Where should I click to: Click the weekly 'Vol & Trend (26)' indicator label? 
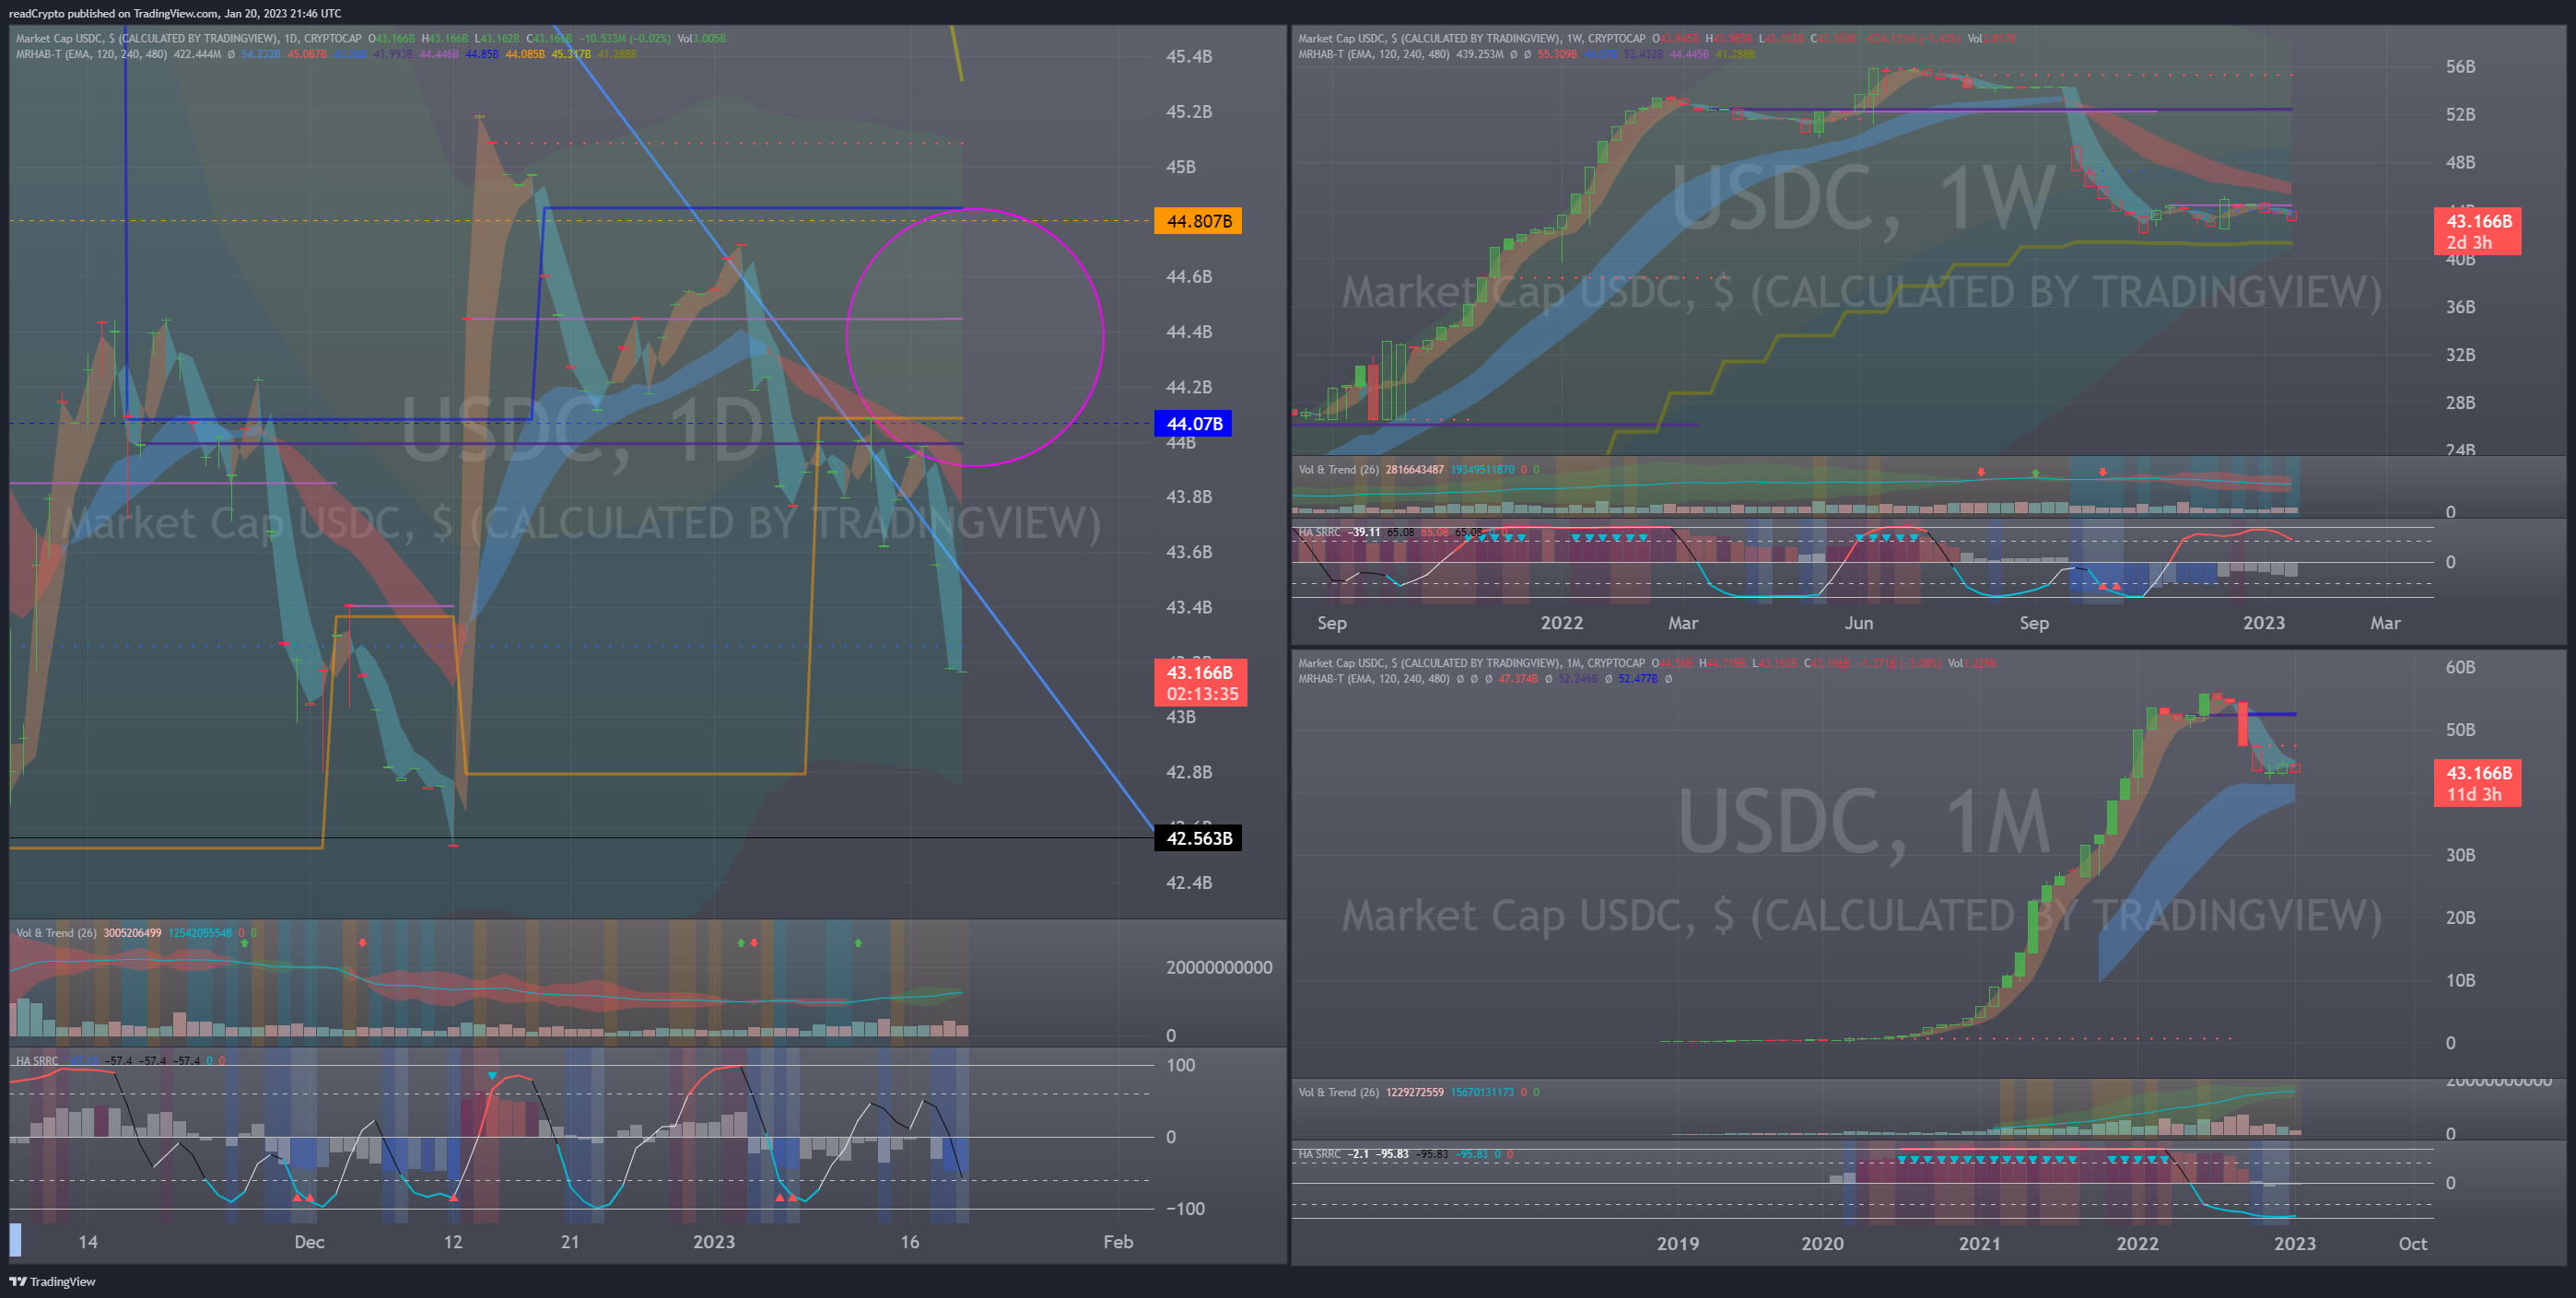[1339, 470]
